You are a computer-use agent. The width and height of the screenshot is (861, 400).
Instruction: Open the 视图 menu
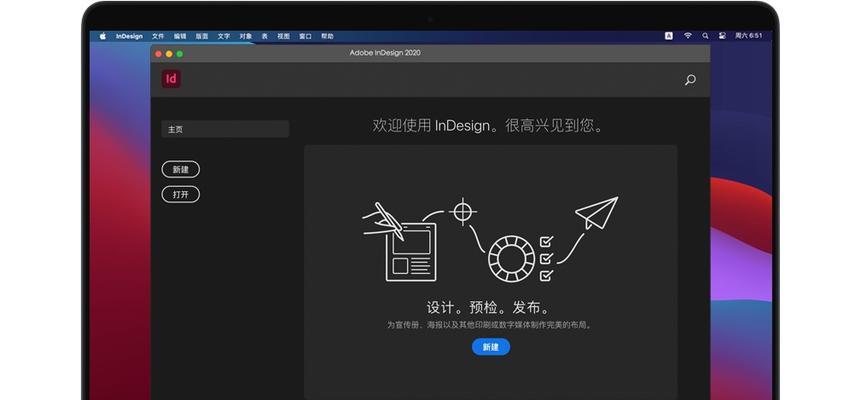[x=283, y=36]
